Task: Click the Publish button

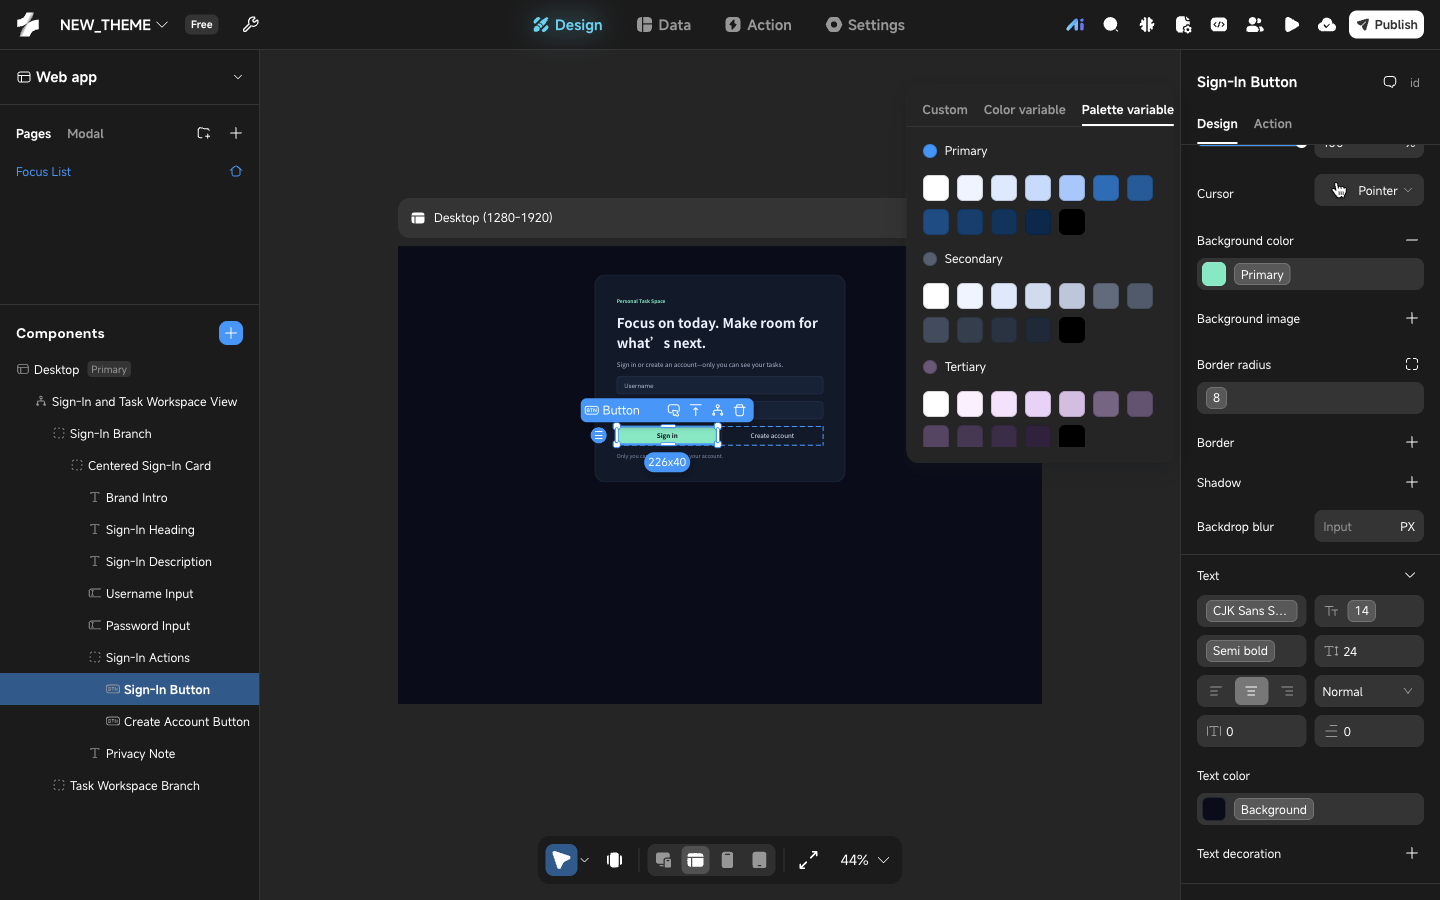Action: pyautogui.click(x=1386, y=25)
